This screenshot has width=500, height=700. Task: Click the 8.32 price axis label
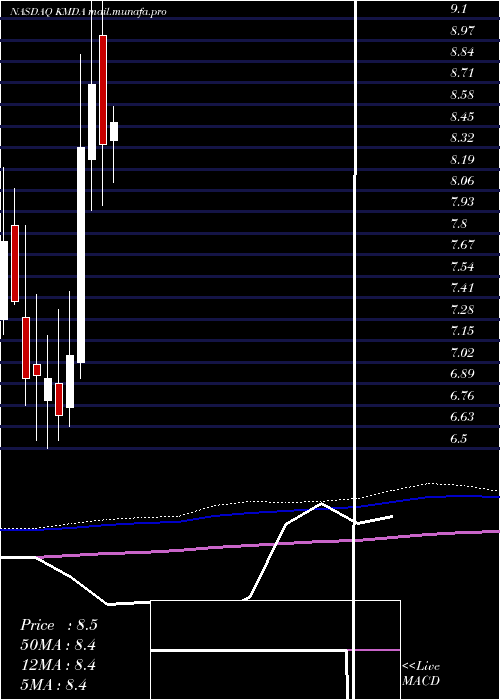(x=462, y=138)
